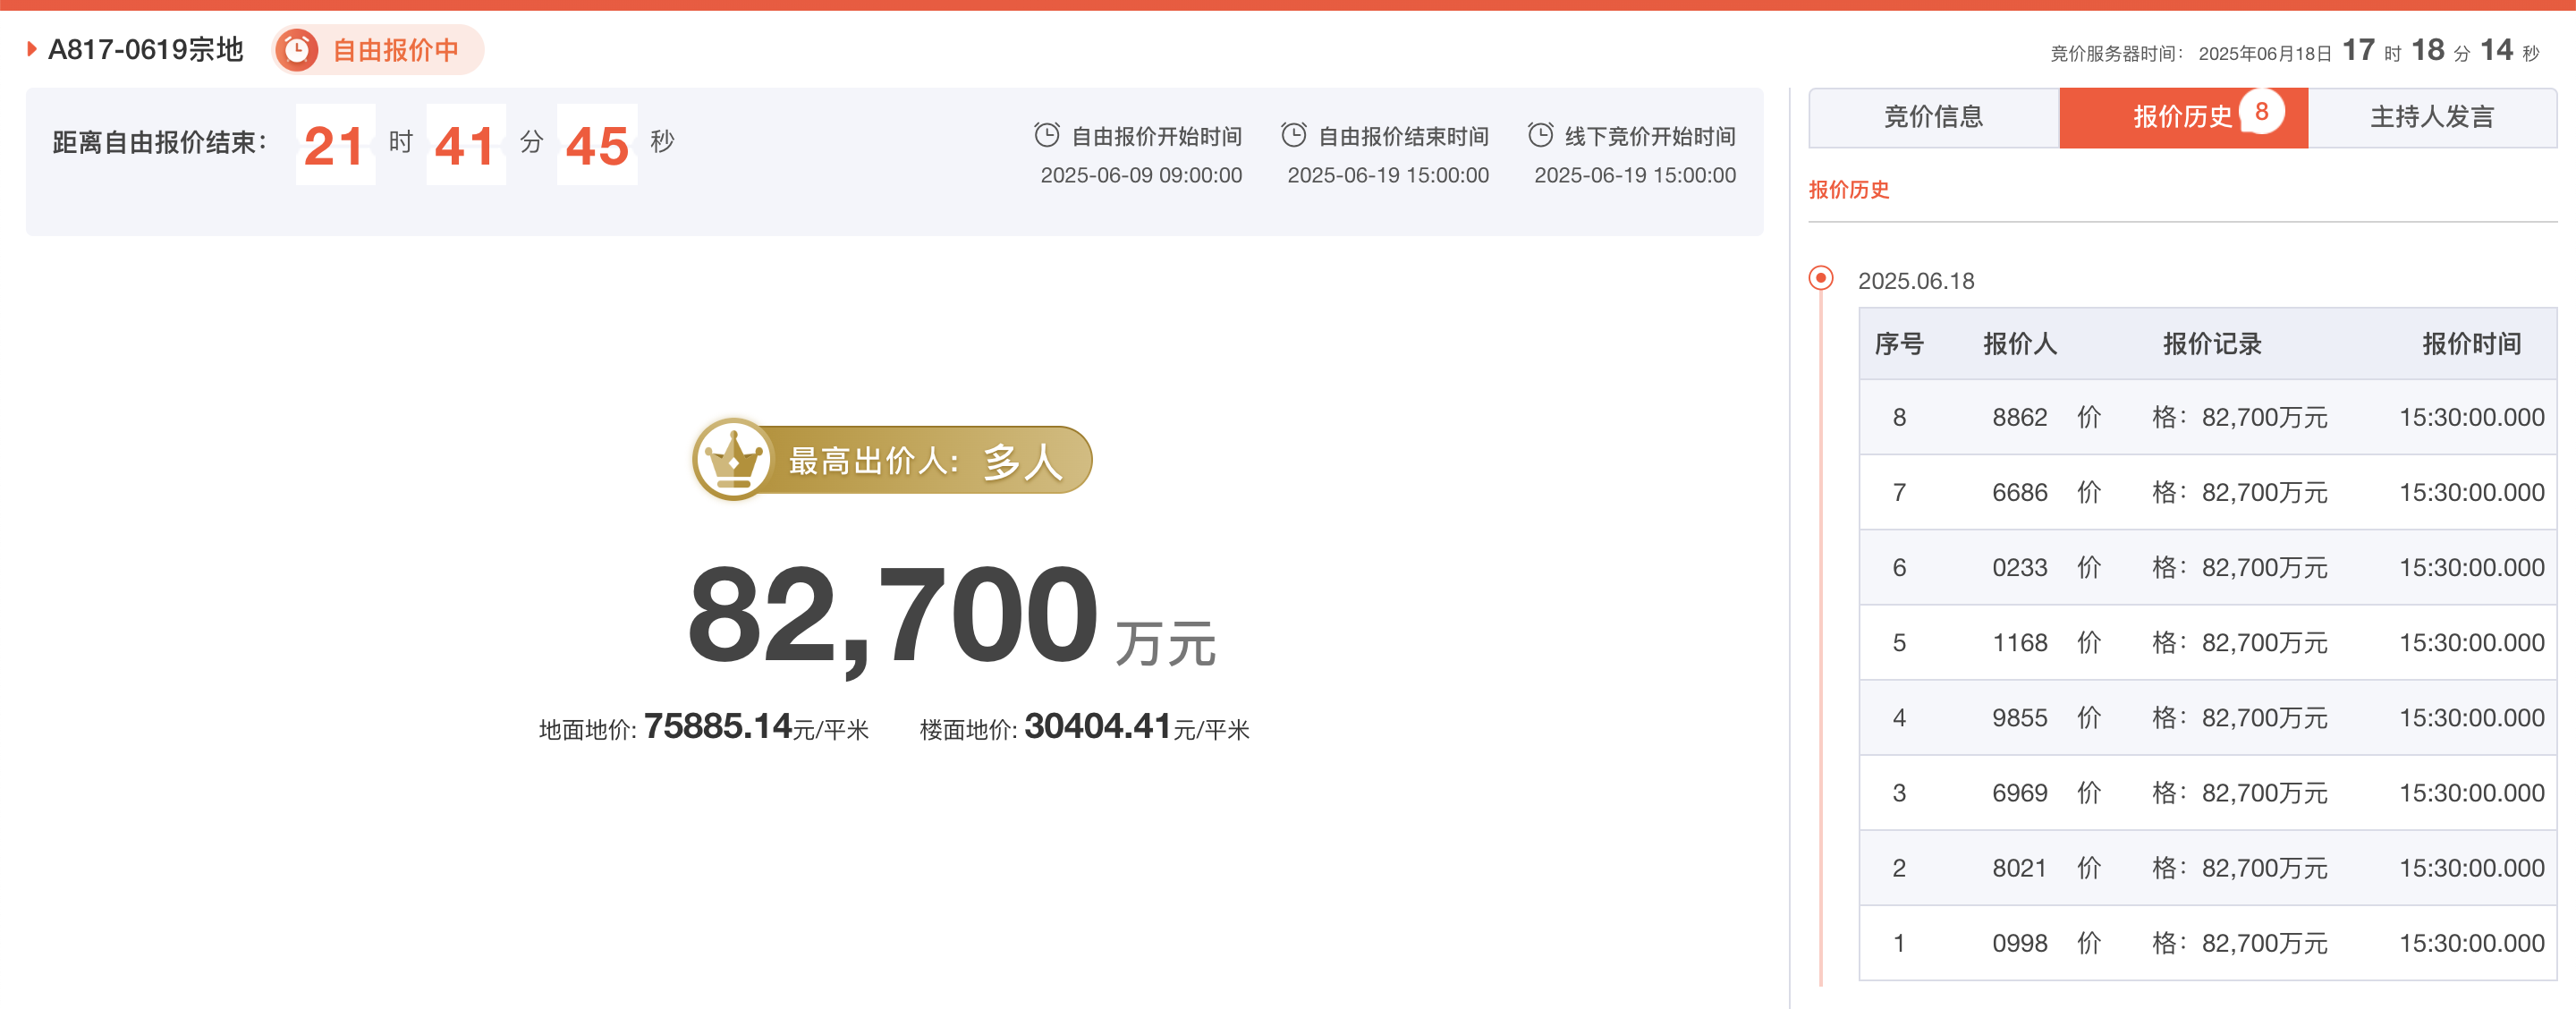
Task: Click the timeline dot beside 2025.06.18
Action: pos(1821,278)
